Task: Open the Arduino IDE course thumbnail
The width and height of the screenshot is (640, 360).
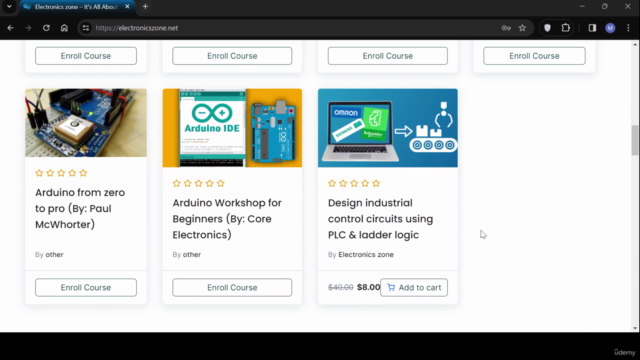Action: pyautogui.click(x=232, y=128)
